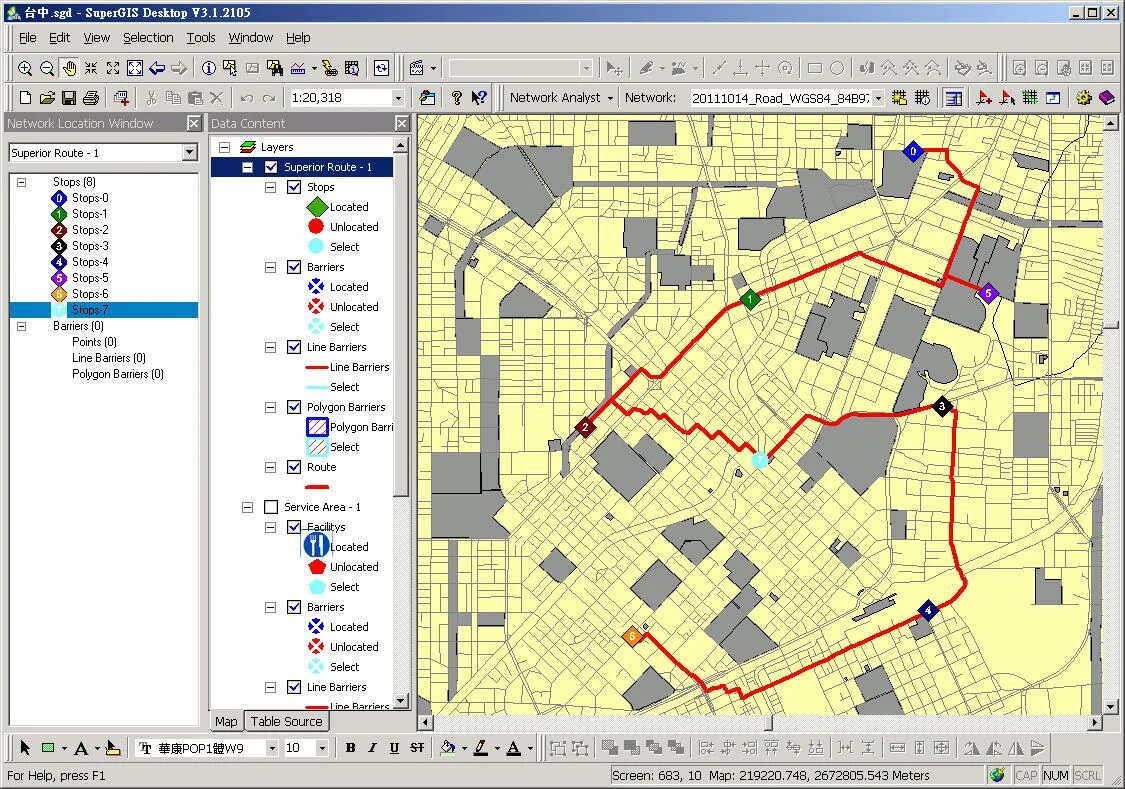Screen dimensions: 1125x789
Task: Collapse the Service Area - 1 node
Action: (248, 507)
